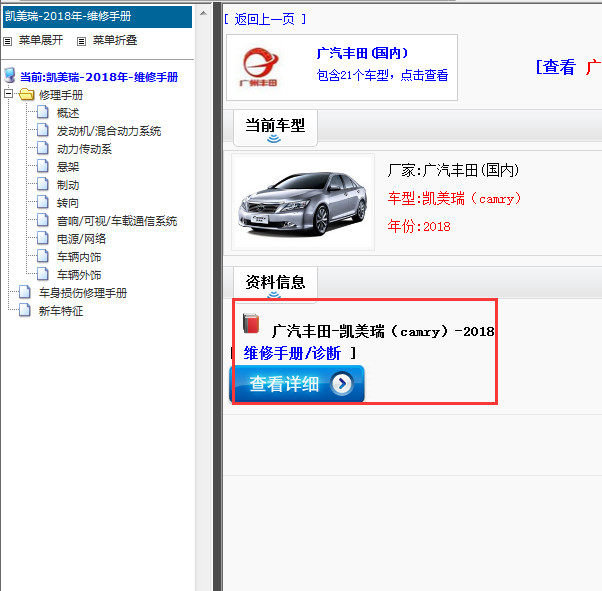Image resolution: width=602 pixels, height=591 pixels.
Task: Select the 当前车型 tab
Action: tap(275, 127)
